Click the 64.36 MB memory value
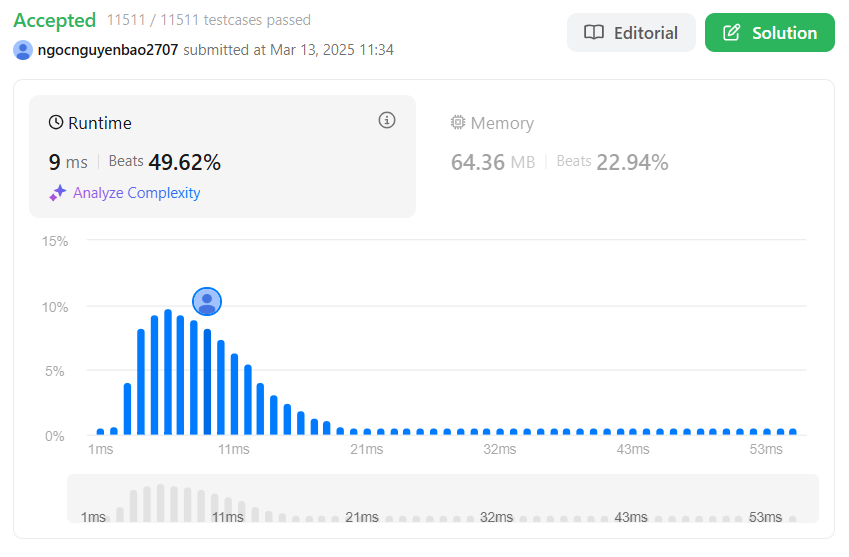 pos(493,162)
